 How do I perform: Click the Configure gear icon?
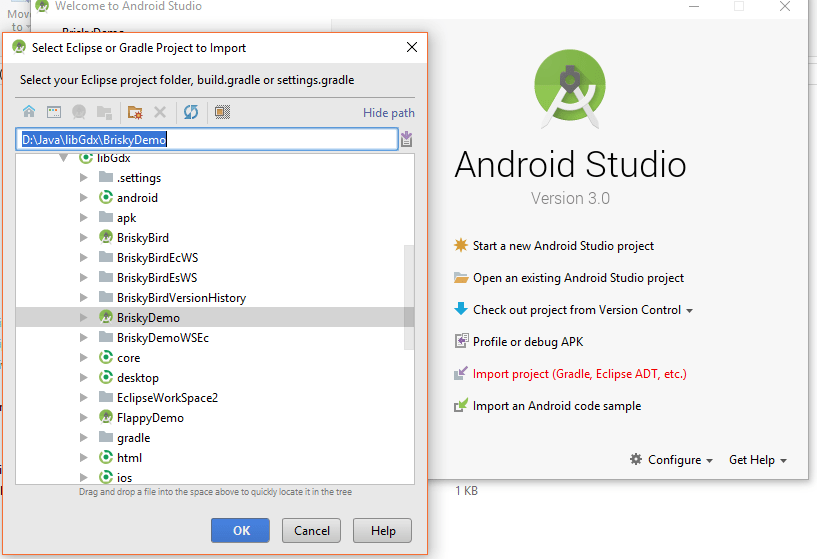pos(636,459)
